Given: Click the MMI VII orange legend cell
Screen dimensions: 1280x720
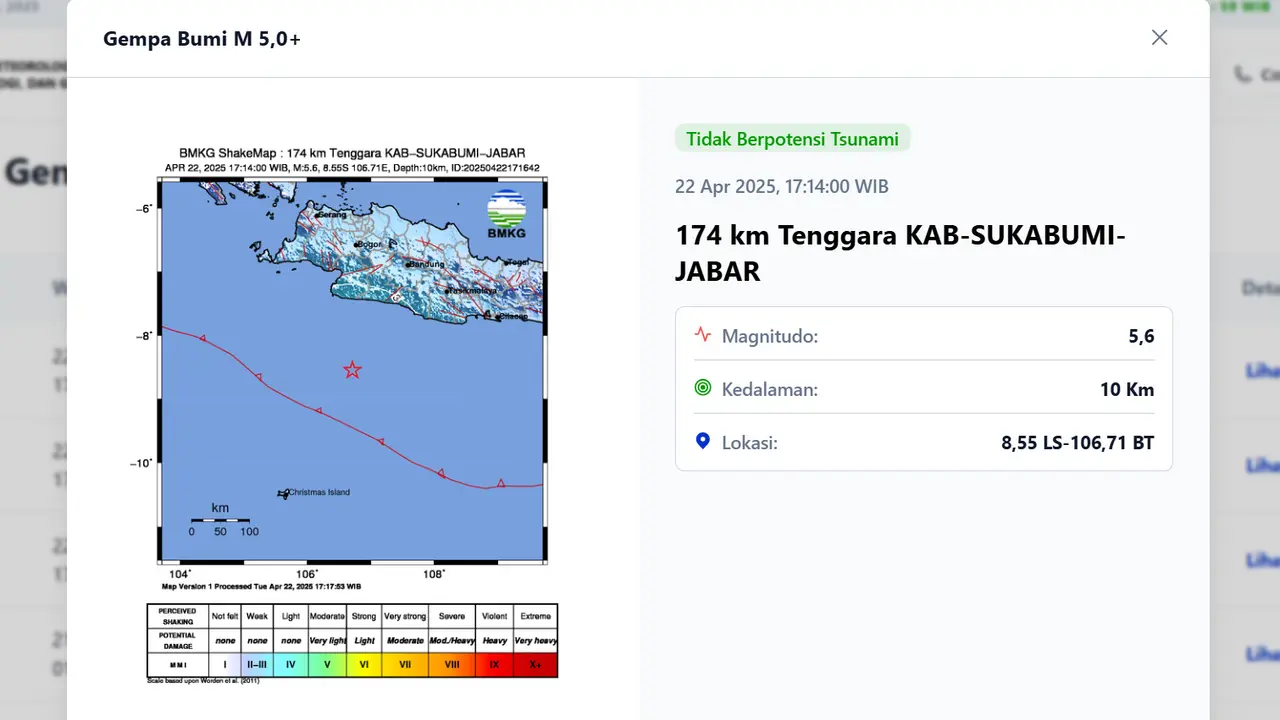Looking at the screenshot, I should (405, 664).
